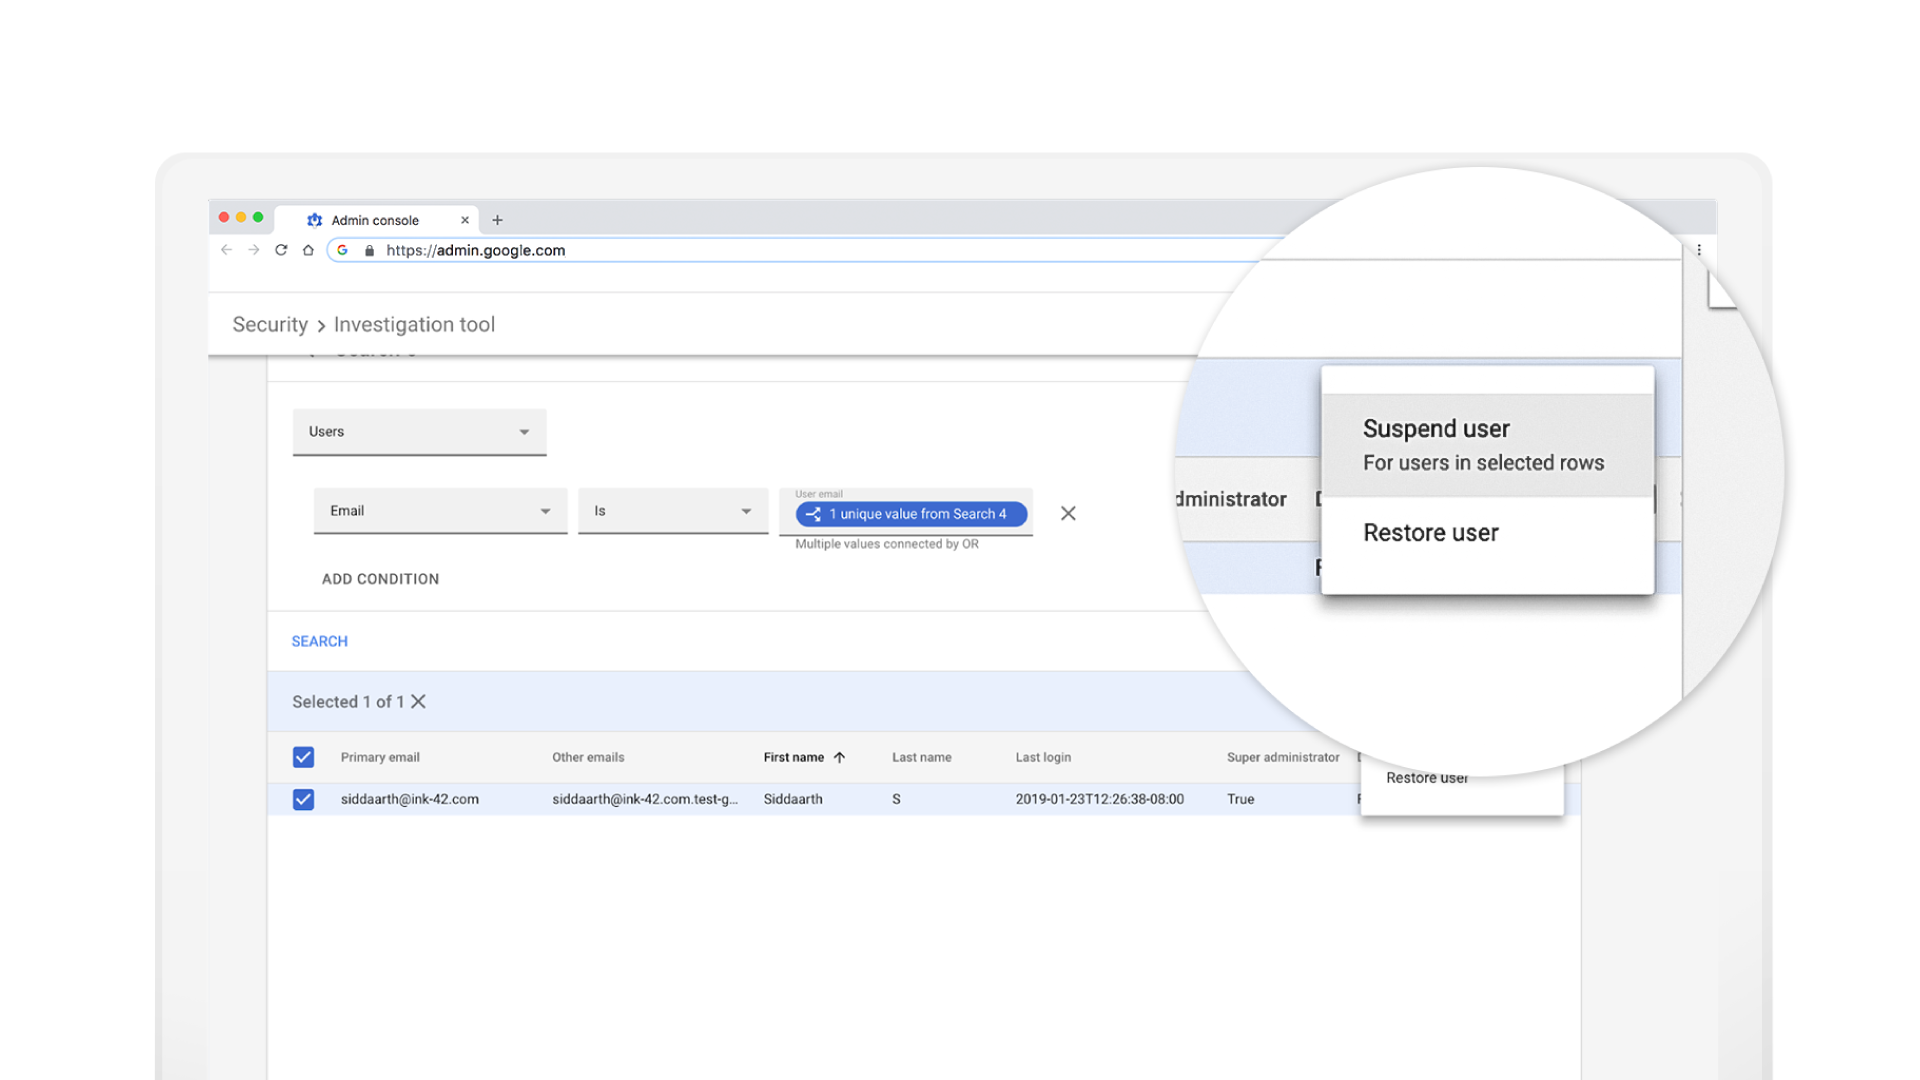The image size is (1920, 1080).
Task: Click the Other emails column header
Action: (x=588, y=757)
